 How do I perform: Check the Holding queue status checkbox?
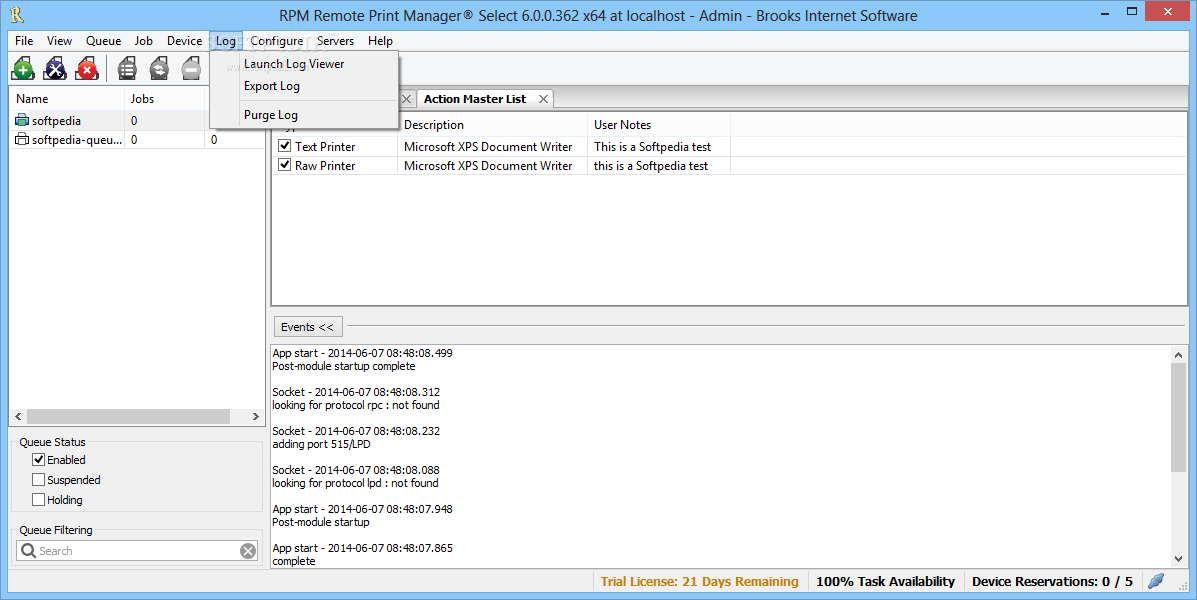tap(38, 499)
